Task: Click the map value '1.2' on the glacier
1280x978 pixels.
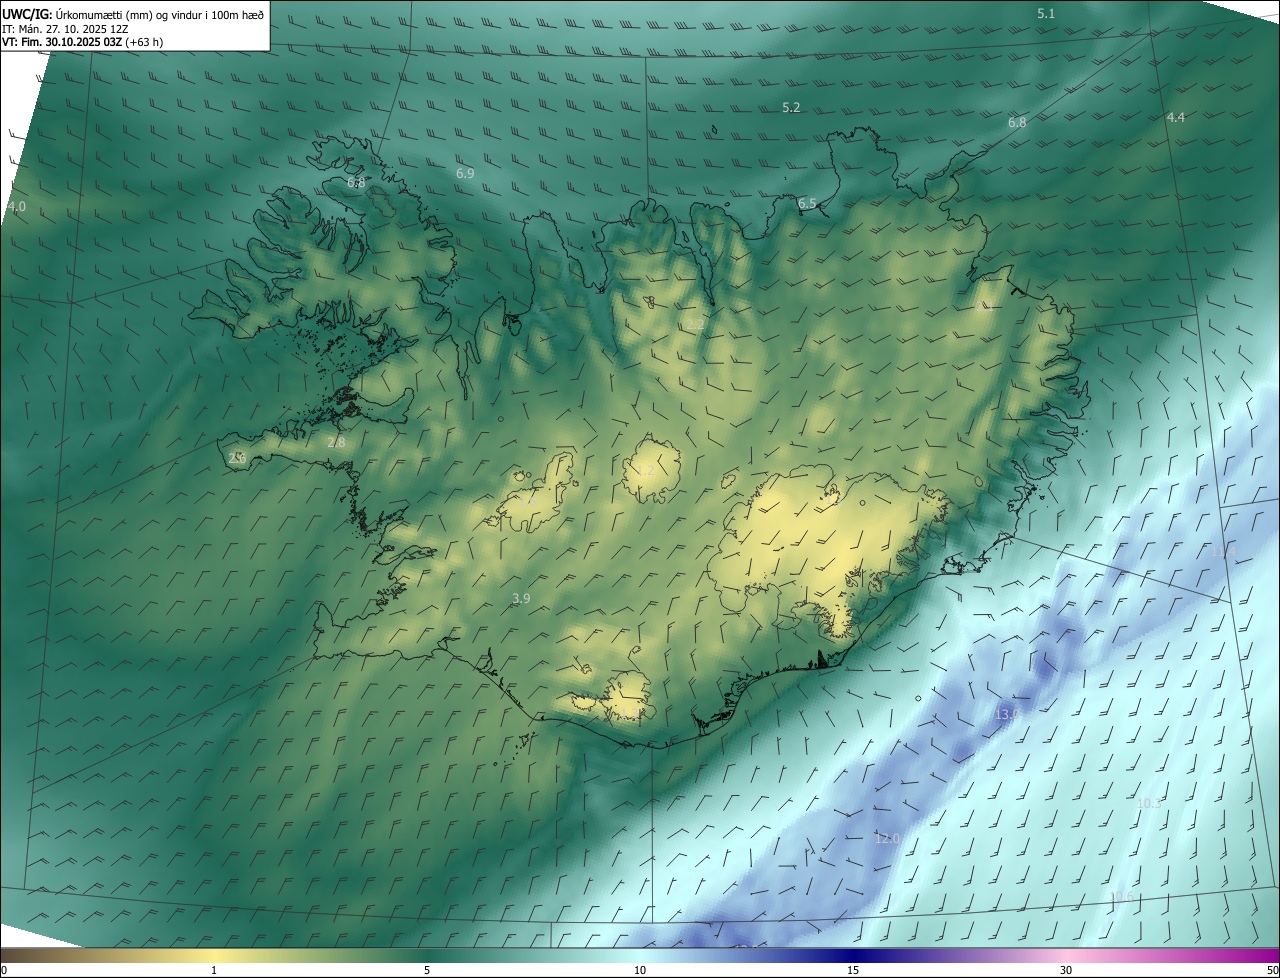Action: click(x=644, y=470)
